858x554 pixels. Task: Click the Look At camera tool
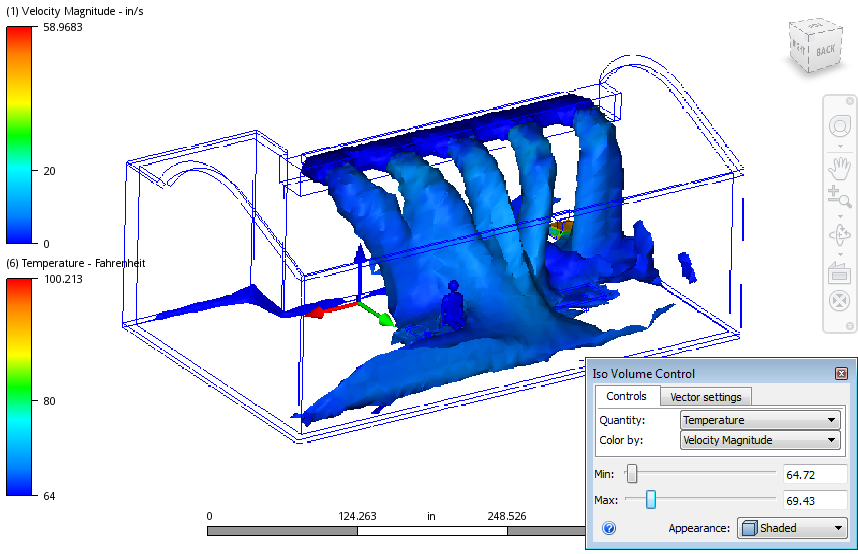[x=839, y=272]
